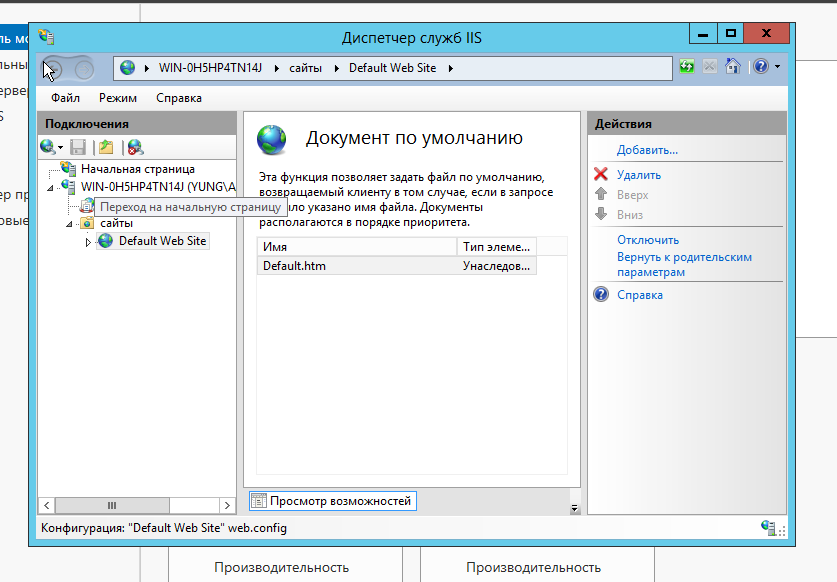Sort by the Имя column header
The height and width of the screenshot is (582, 837).
point(357,247)
